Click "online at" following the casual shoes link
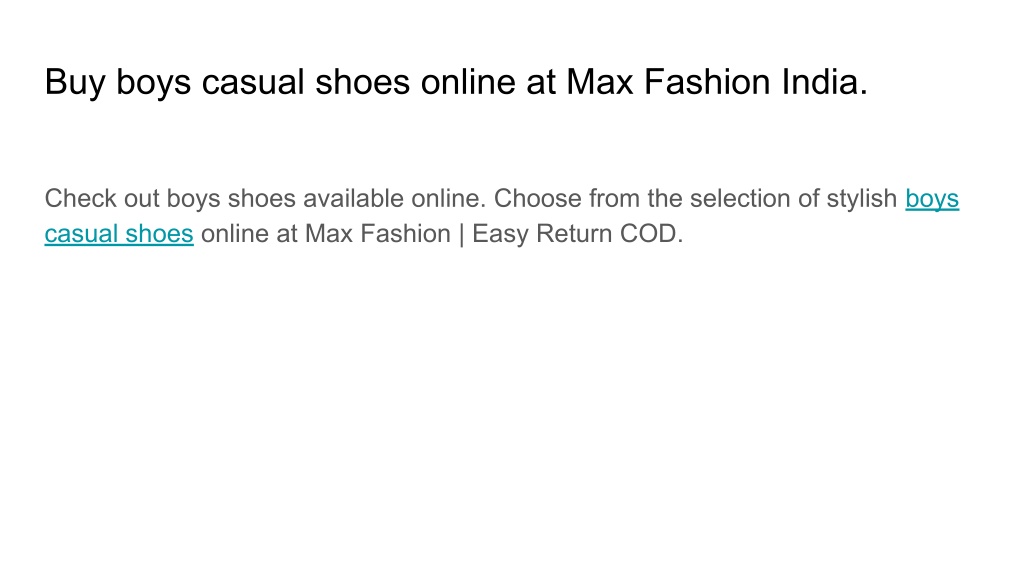Screen dimensions: 1024x576 (249, 234)
